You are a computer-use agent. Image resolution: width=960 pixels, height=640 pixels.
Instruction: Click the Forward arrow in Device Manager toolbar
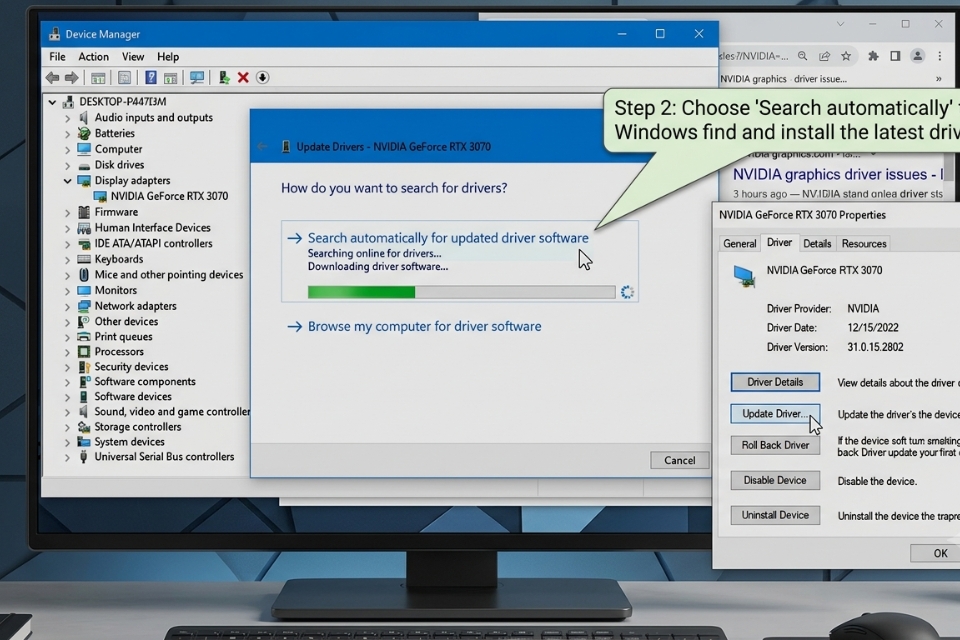click(x=72, y=78)
